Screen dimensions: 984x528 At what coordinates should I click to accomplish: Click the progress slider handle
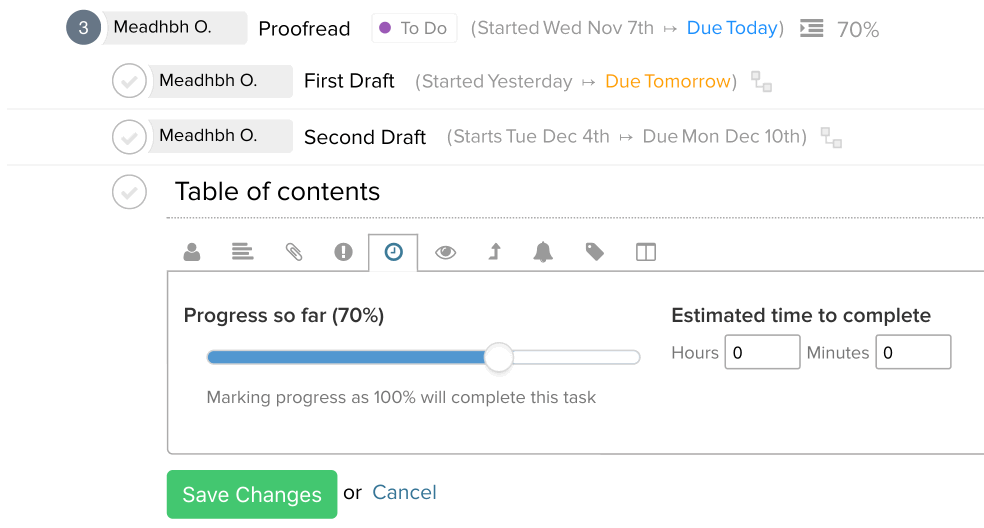click(499, 357)
